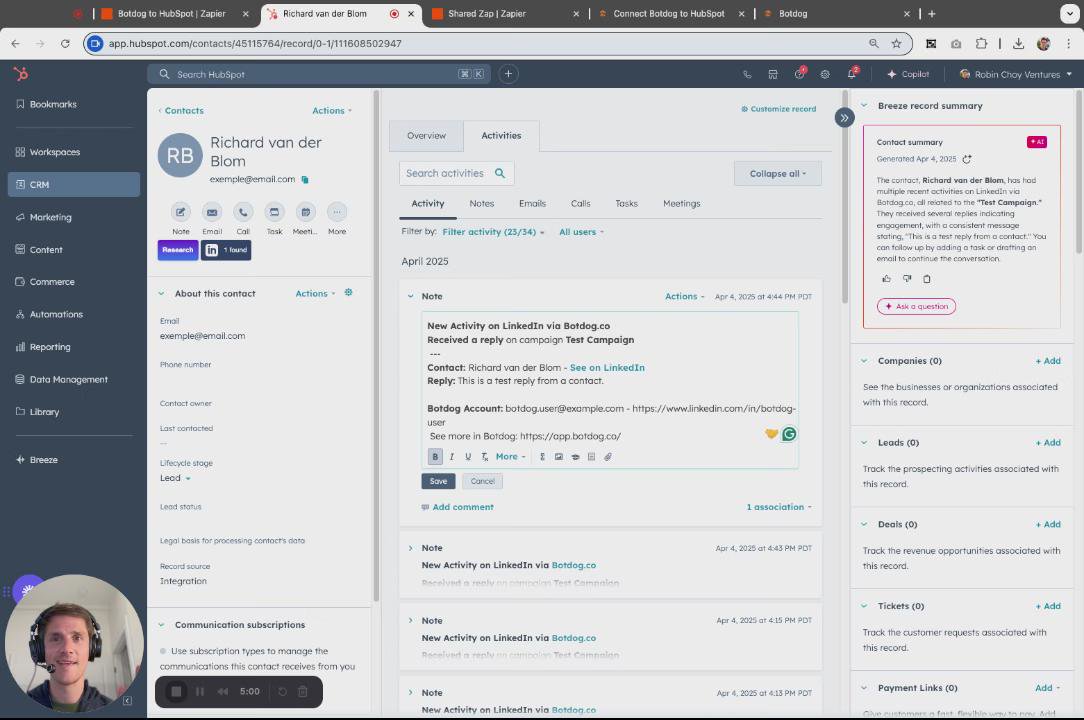This screenshot has height=720, width=1084.
Task: Open the notifications bell
Action: click(x=852, y=73)
